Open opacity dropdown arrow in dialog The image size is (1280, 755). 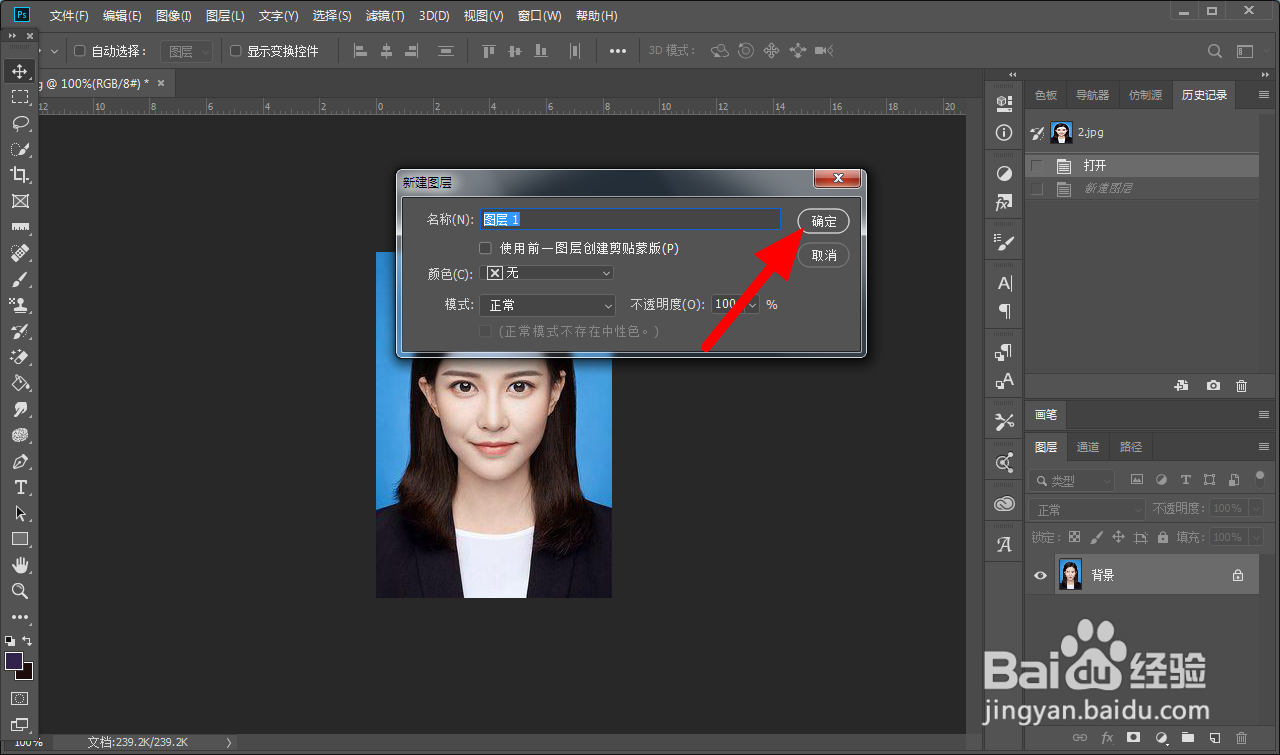coord(752,304)
